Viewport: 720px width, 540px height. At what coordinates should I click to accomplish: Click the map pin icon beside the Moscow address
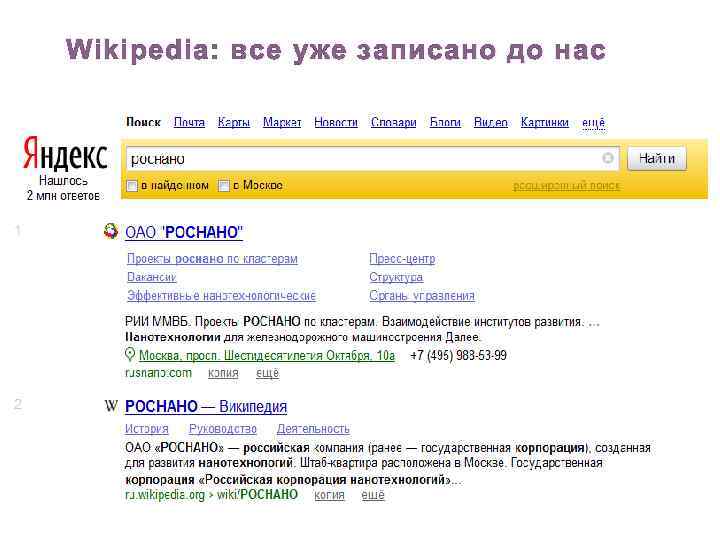[x=130, y=354]
